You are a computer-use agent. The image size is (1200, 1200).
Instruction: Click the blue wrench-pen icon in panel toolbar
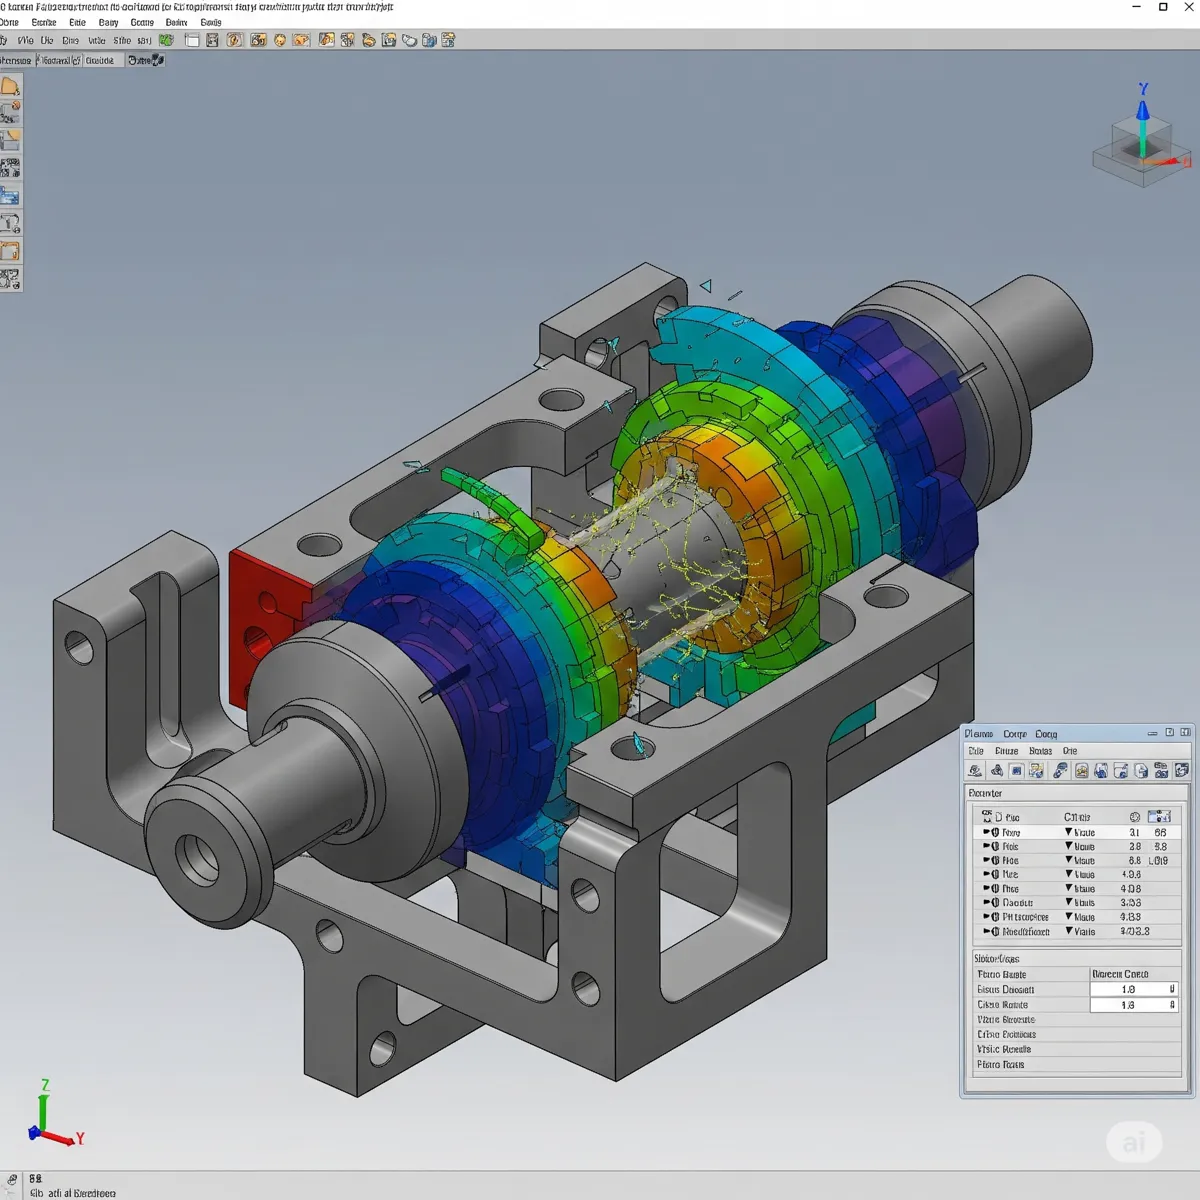click(x=1060, y=770)
